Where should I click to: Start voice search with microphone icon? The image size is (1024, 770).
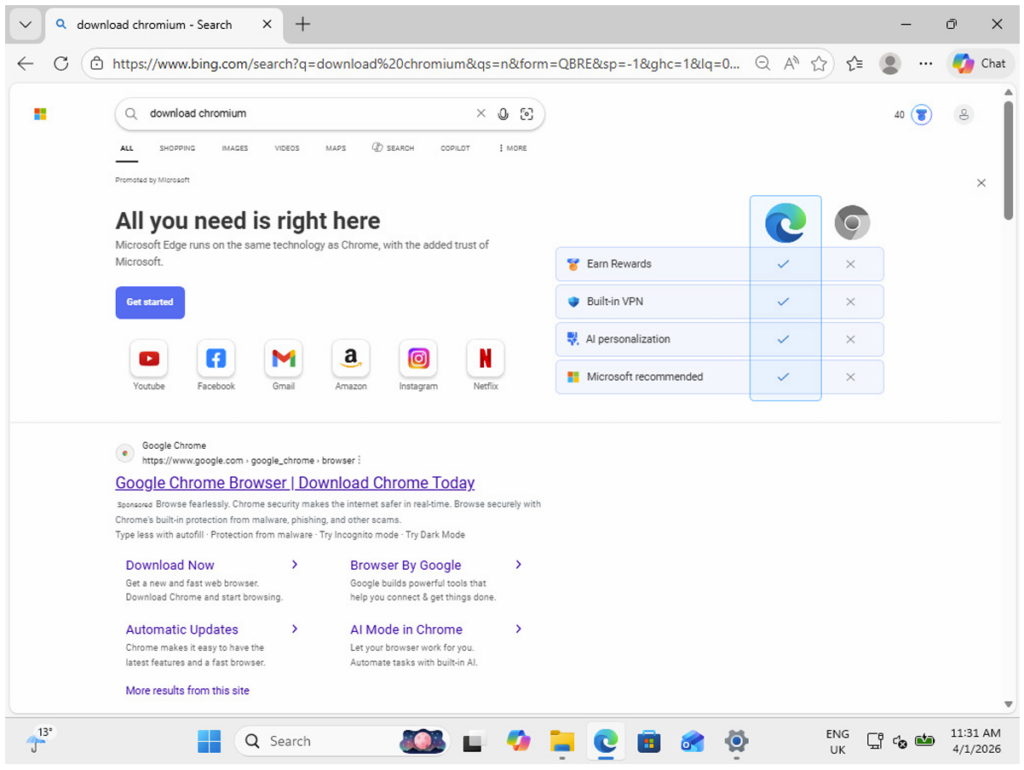click(503, 114)
